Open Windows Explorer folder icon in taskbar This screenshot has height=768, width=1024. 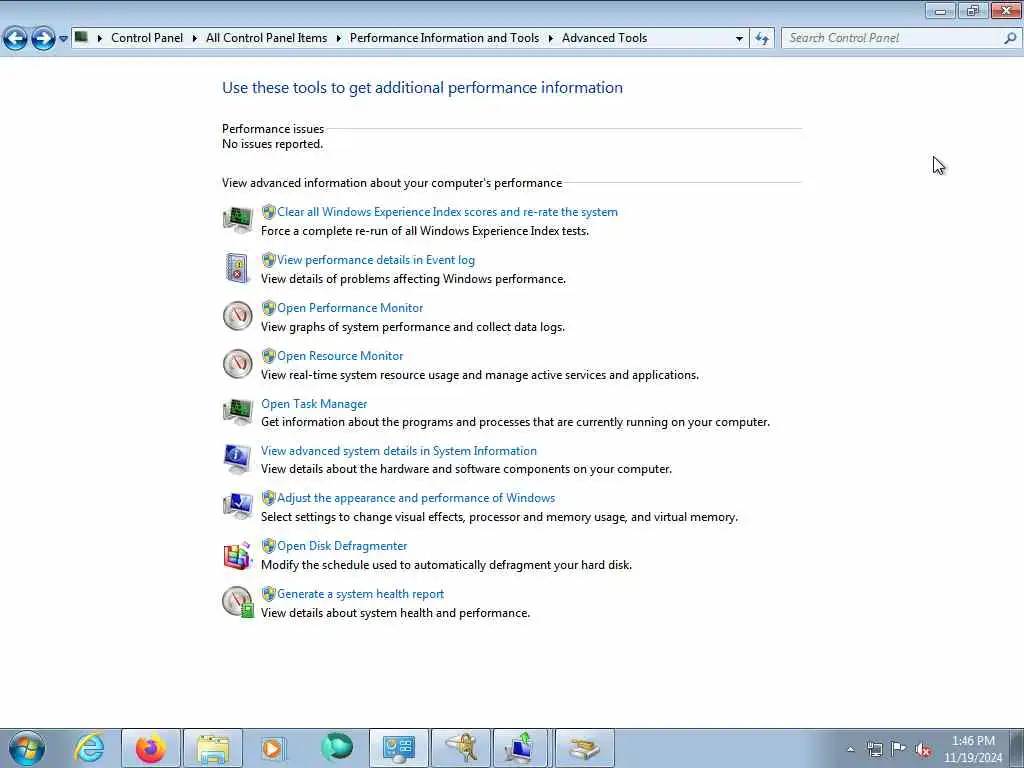pyautogui.click(x=212, y=748)
